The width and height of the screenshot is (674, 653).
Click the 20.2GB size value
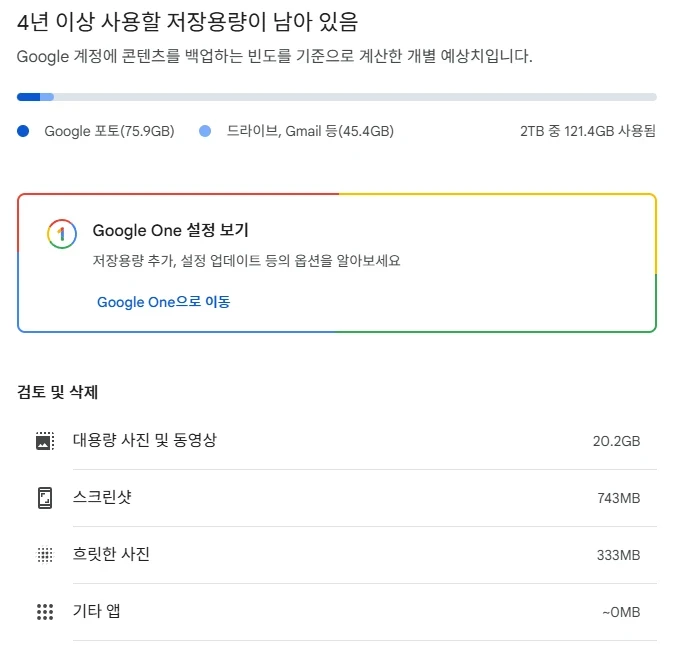(x=616, y=441)
